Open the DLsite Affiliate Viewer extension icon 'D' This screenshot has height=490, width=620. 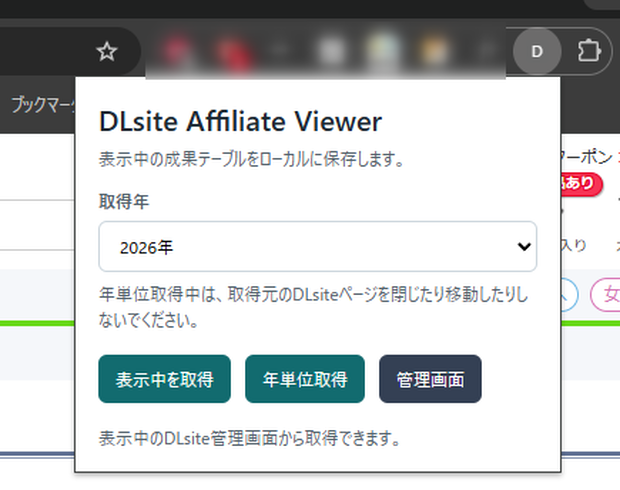coord(537,51)
